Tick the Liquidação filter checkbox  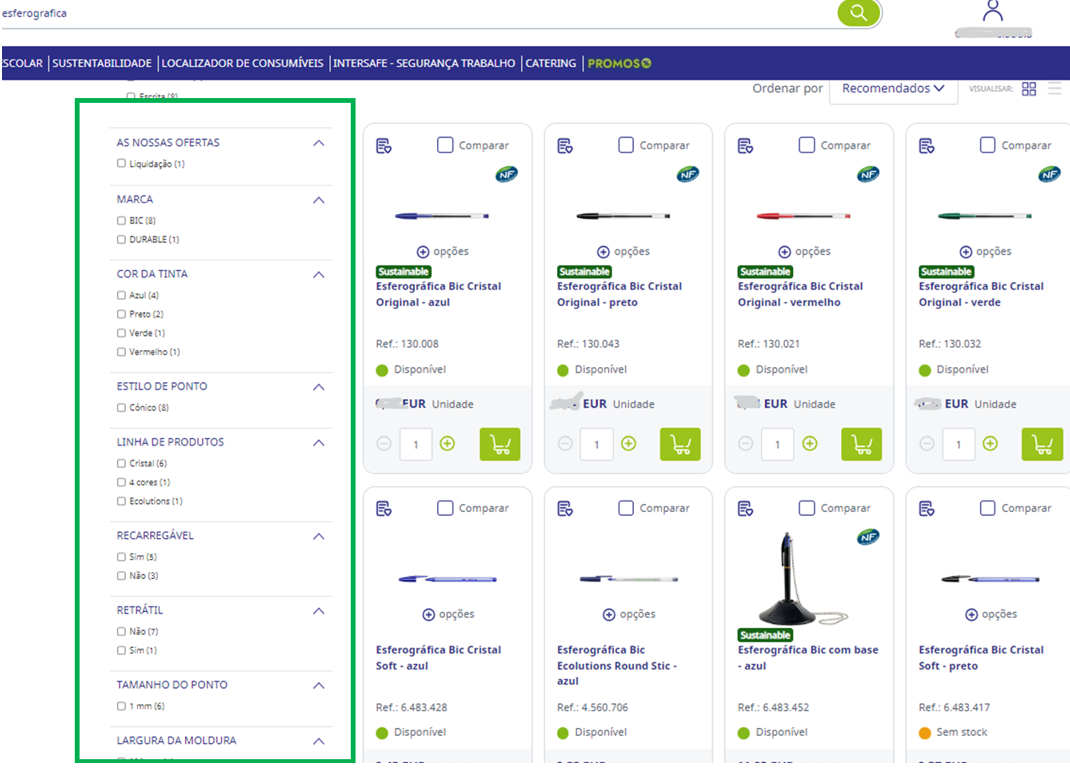pyautogui.click(x=121, y=163)
